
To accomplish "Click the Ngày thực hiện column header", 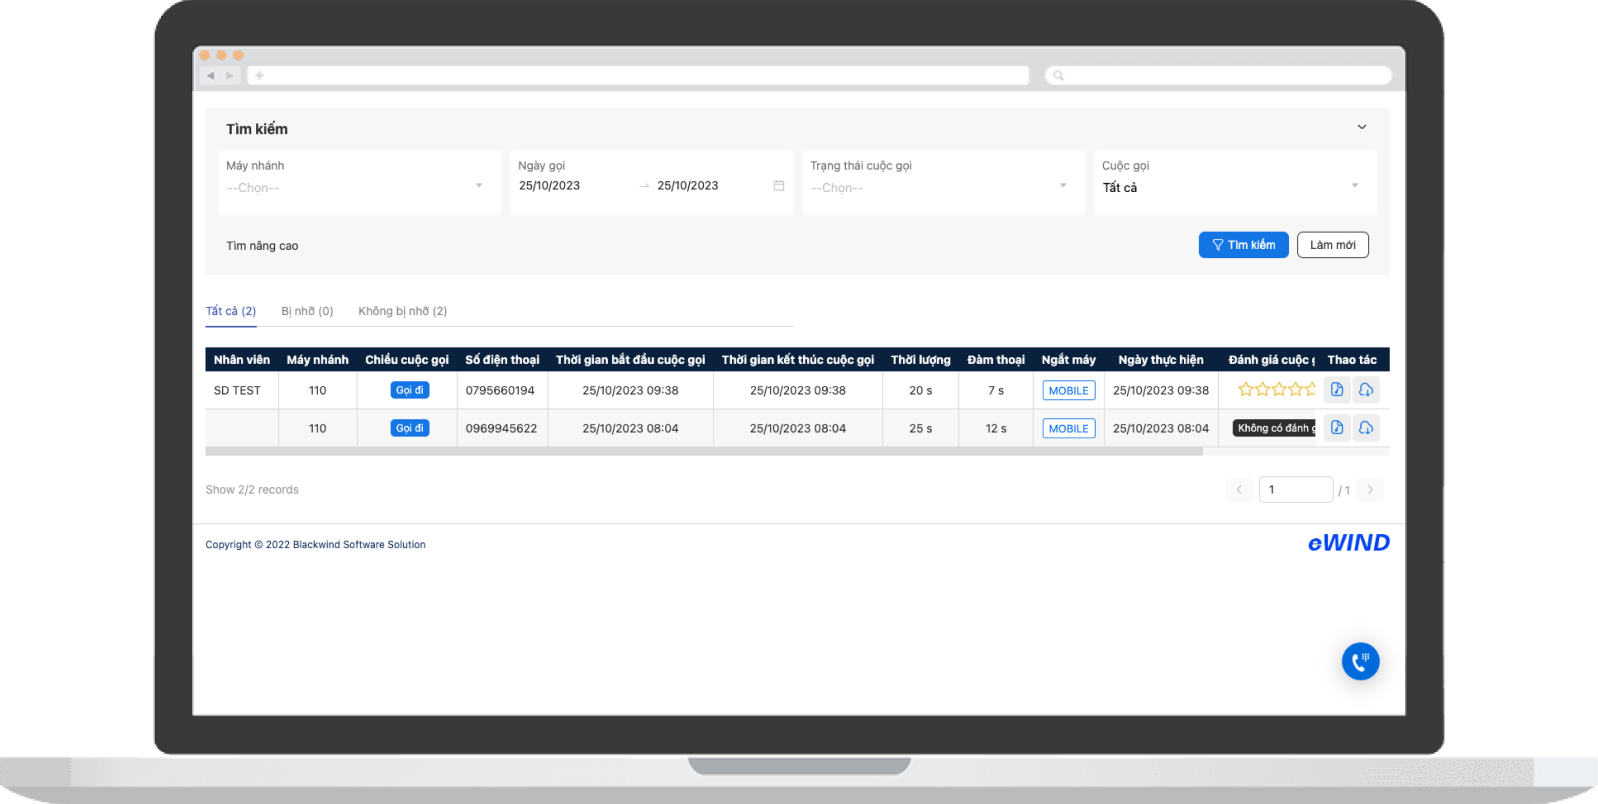I will pyautogui.click(x=1161, y=360).
